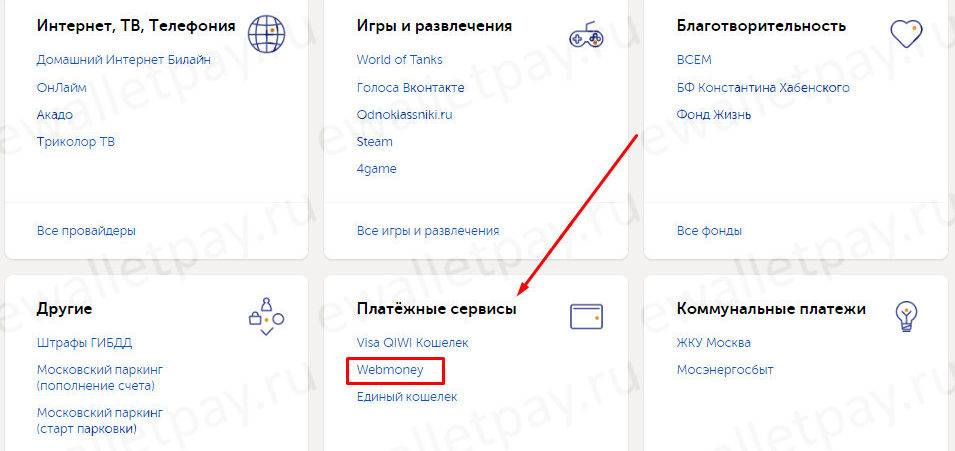Click the heart icon for charity category
The image size is (955, 451).
(905, 34)
